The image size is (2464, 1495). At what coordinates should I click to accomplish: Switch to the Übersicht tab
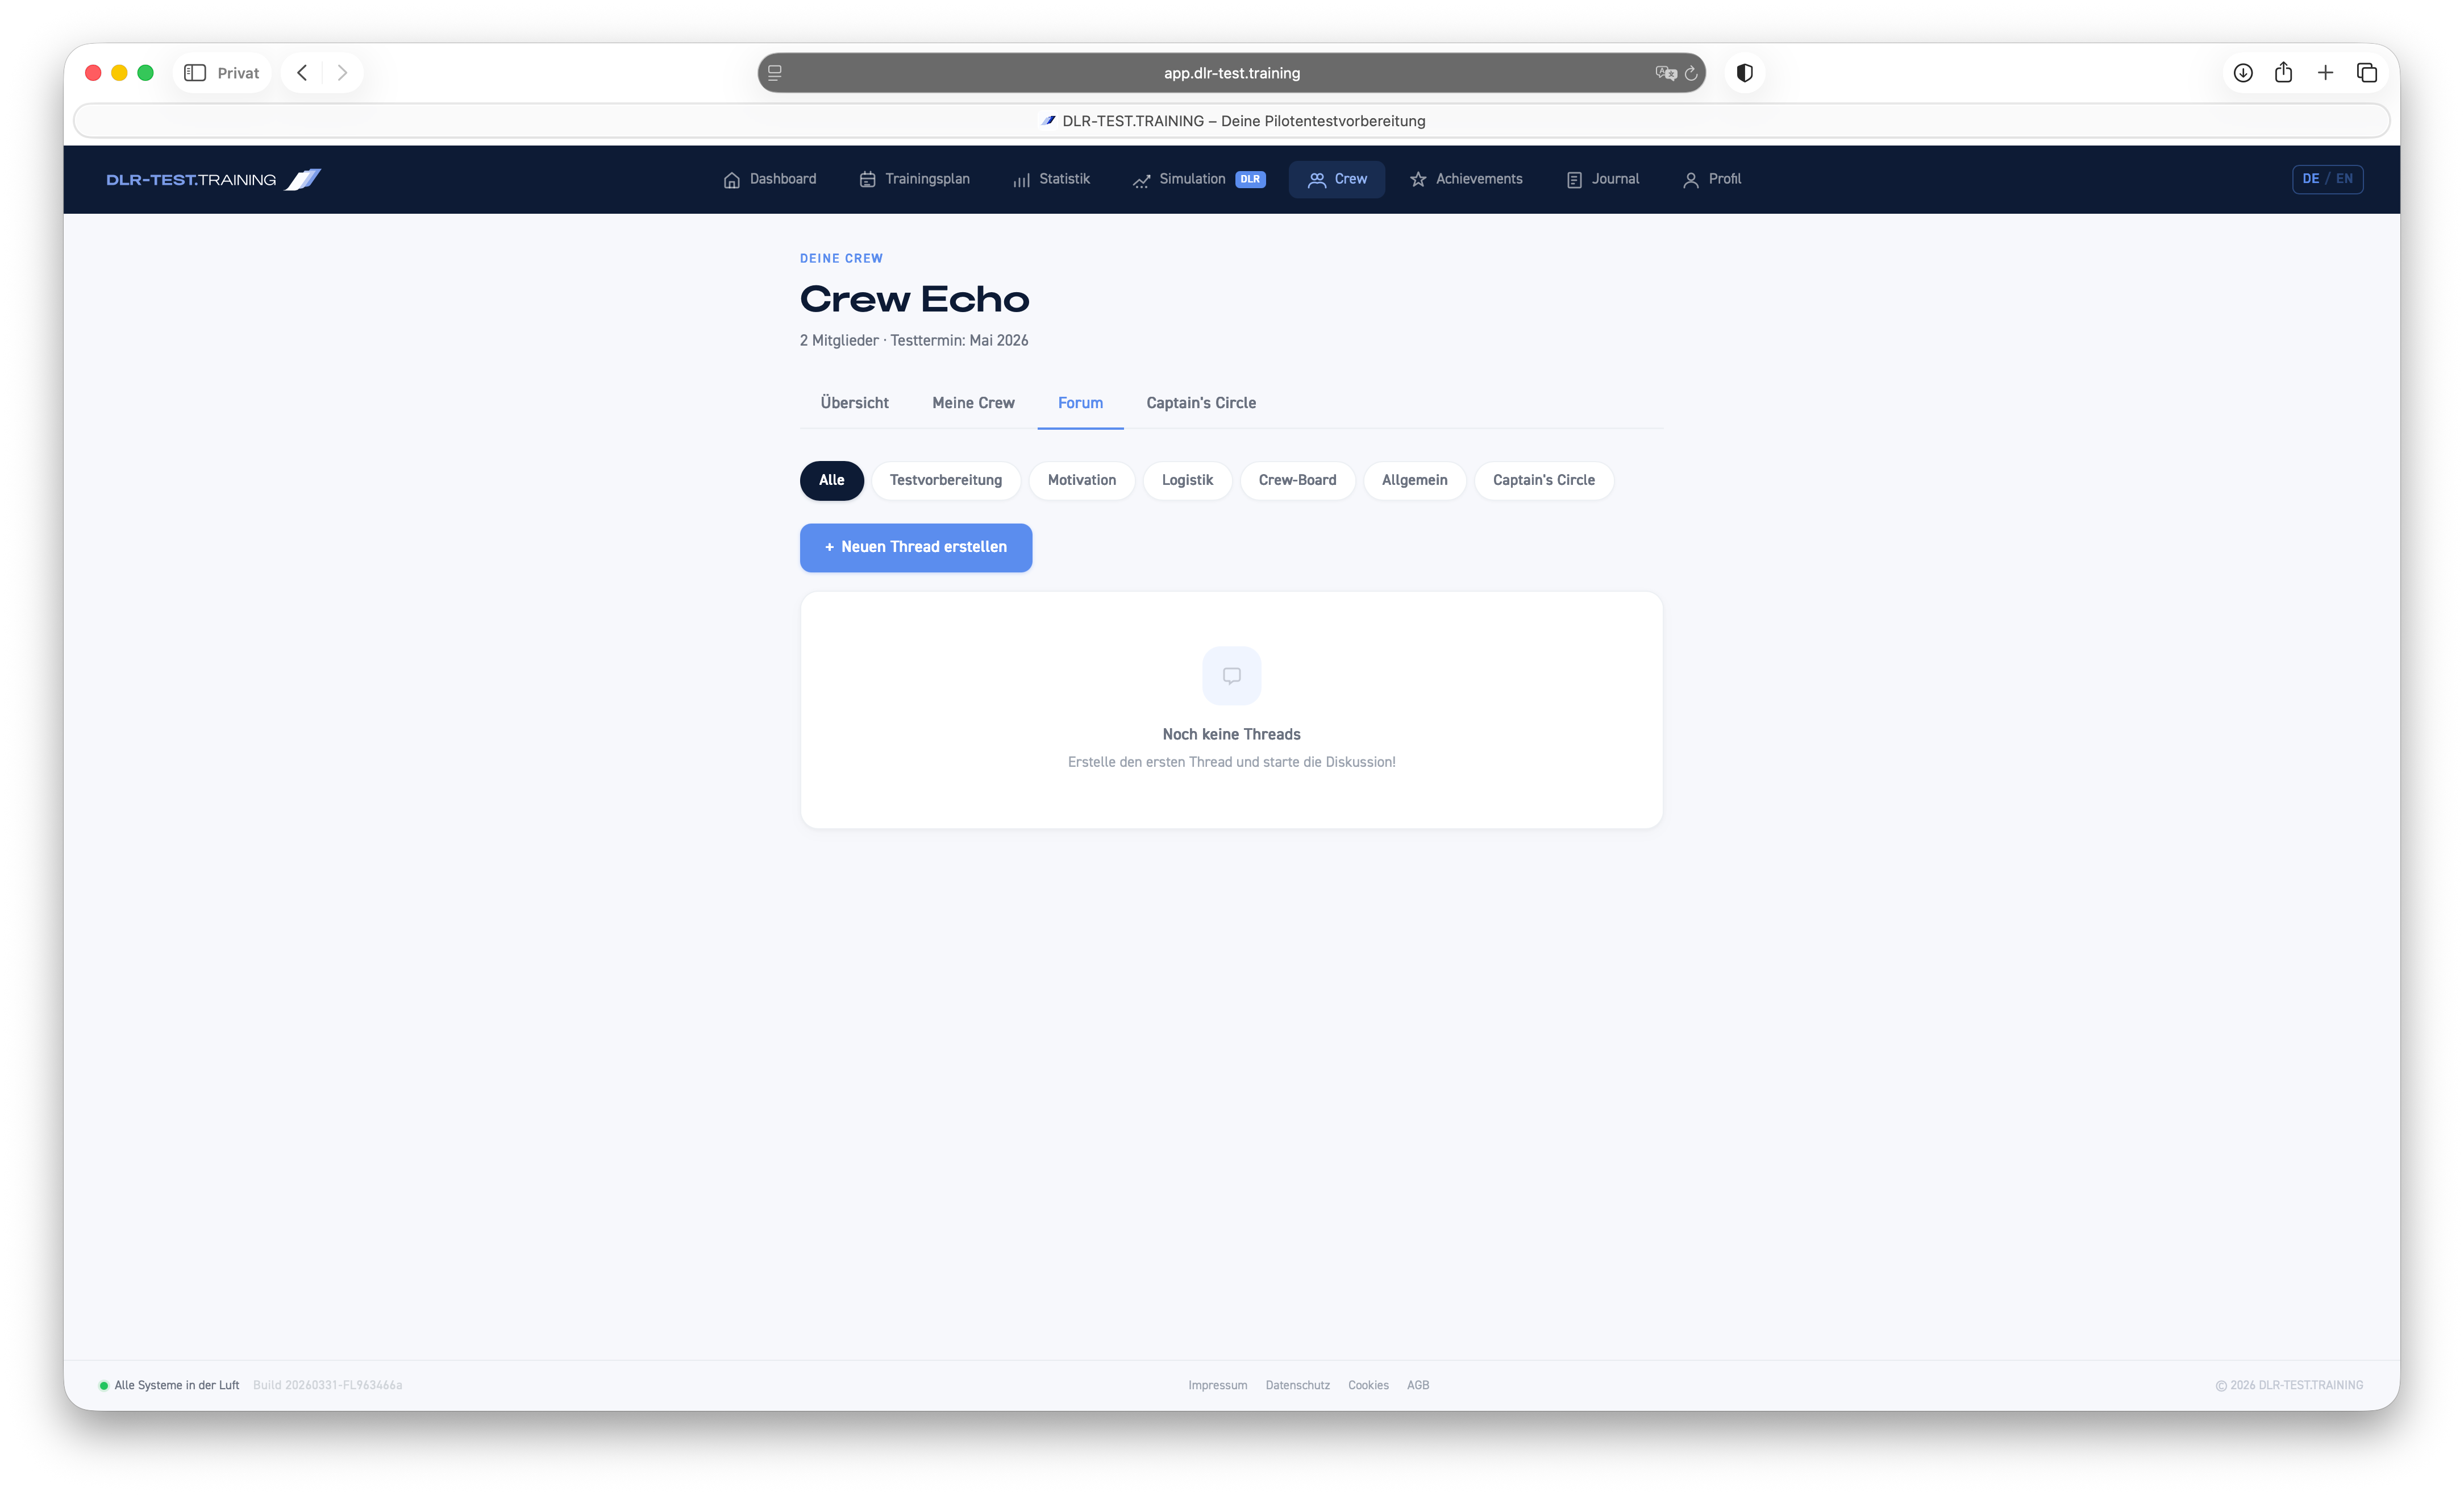[854, 403]
